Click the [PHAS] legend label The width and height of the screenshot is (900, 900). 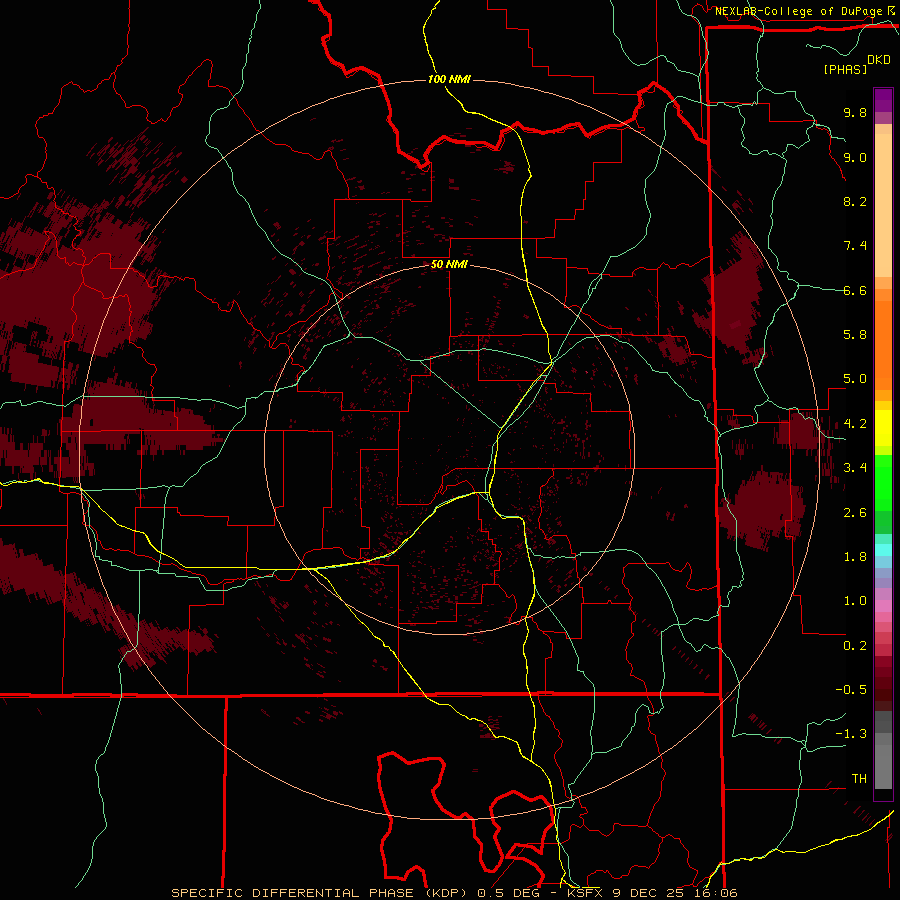coord(845,69)
